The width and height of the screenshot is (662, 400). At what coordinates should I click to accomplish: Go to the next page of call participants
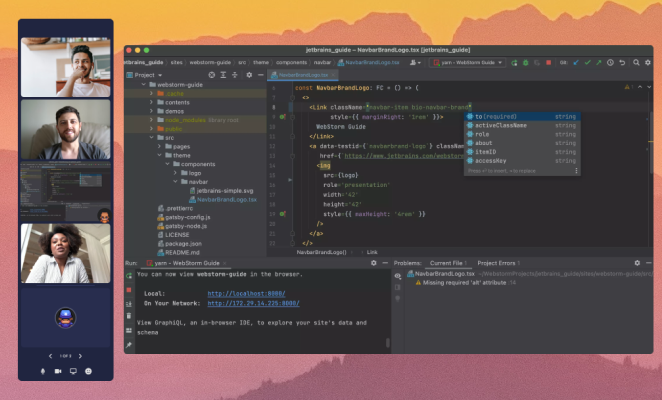tap(81, 356)
